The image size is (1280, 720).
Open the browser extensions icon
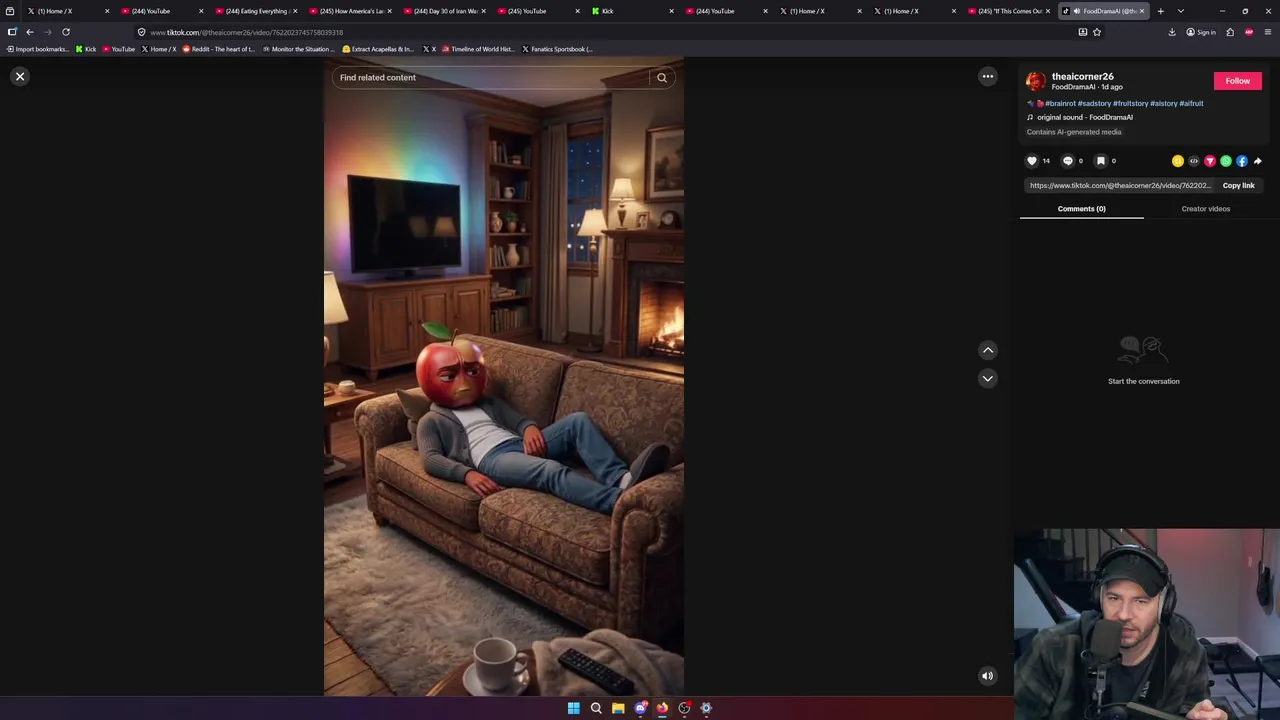[x=1230, y=32]
